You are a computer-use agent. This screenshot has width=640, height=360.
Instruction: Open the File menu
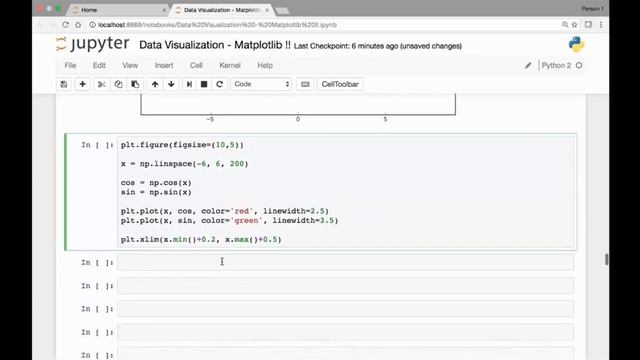(70, 65)
